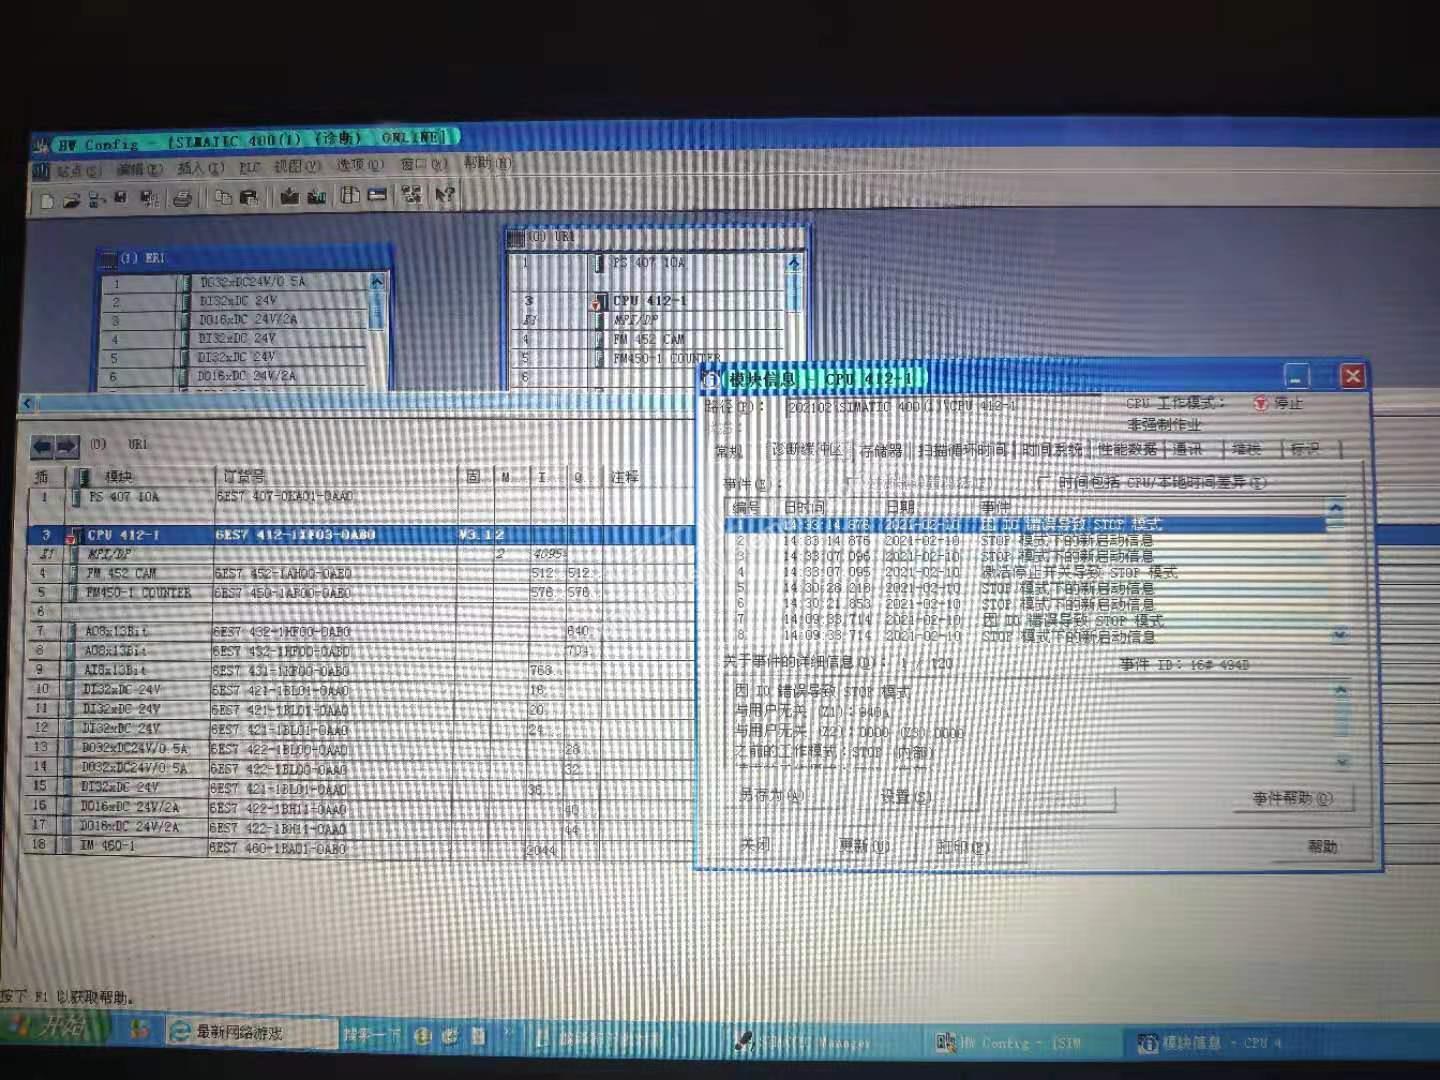The width and height of the screenshot is (1440, 1080).
Task: Open the Station menu
Action: click(x=78, y=171)
